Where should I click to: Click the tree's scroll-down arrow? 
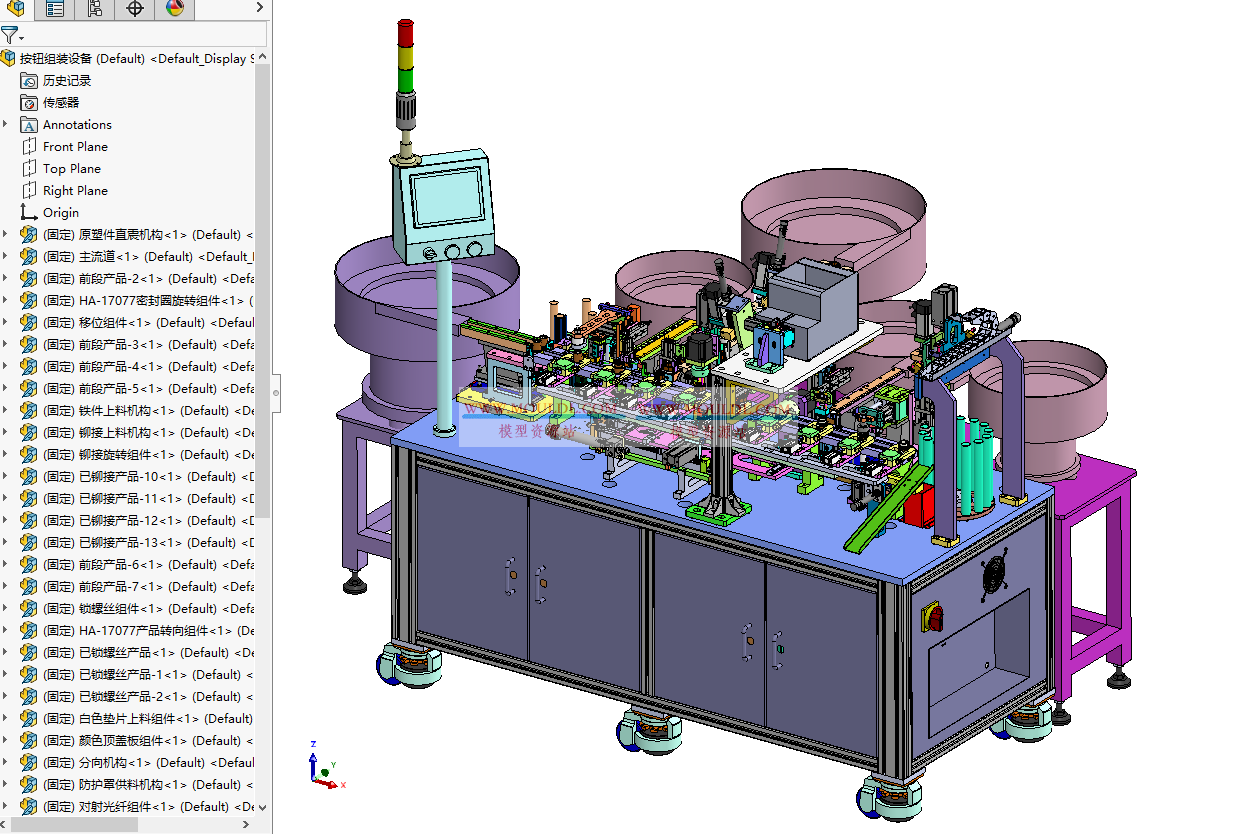click(262, 807)
